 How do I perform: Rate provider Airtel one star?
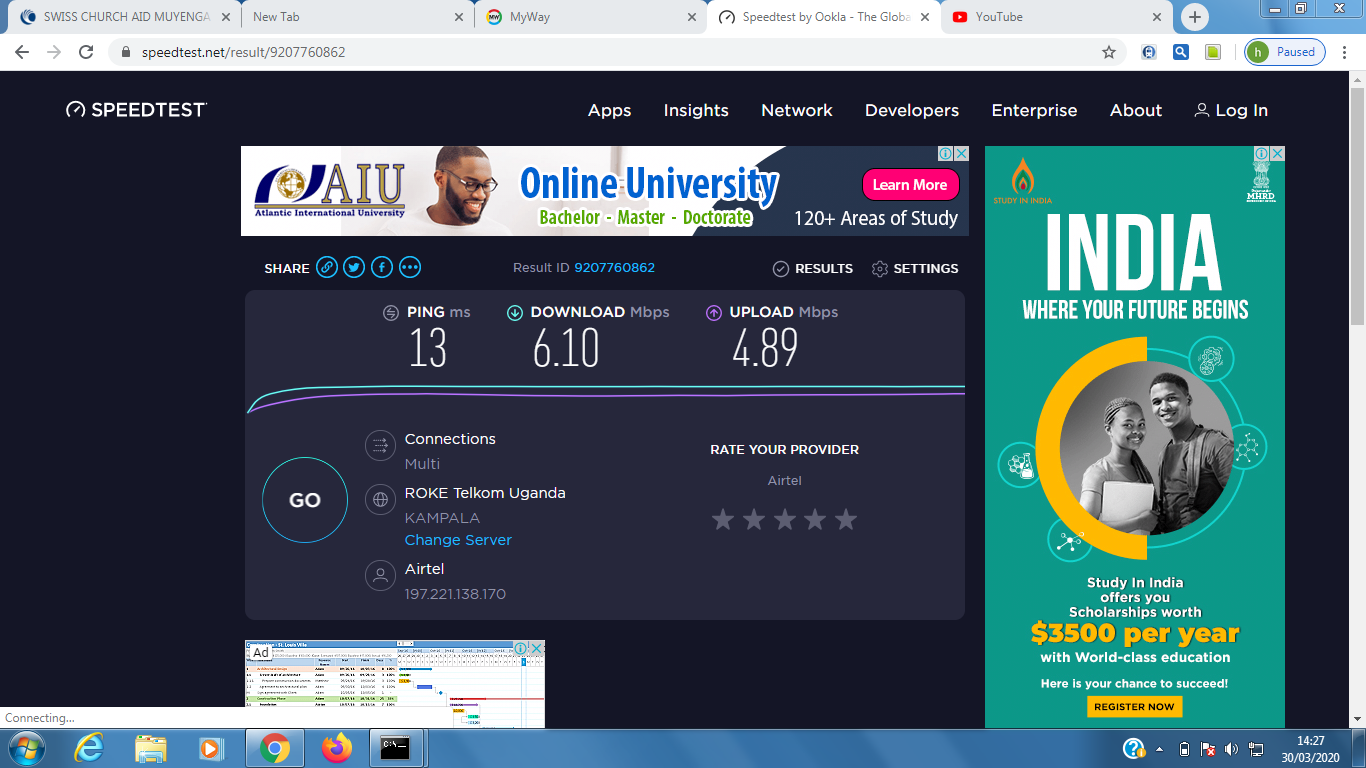coord(722,519)
